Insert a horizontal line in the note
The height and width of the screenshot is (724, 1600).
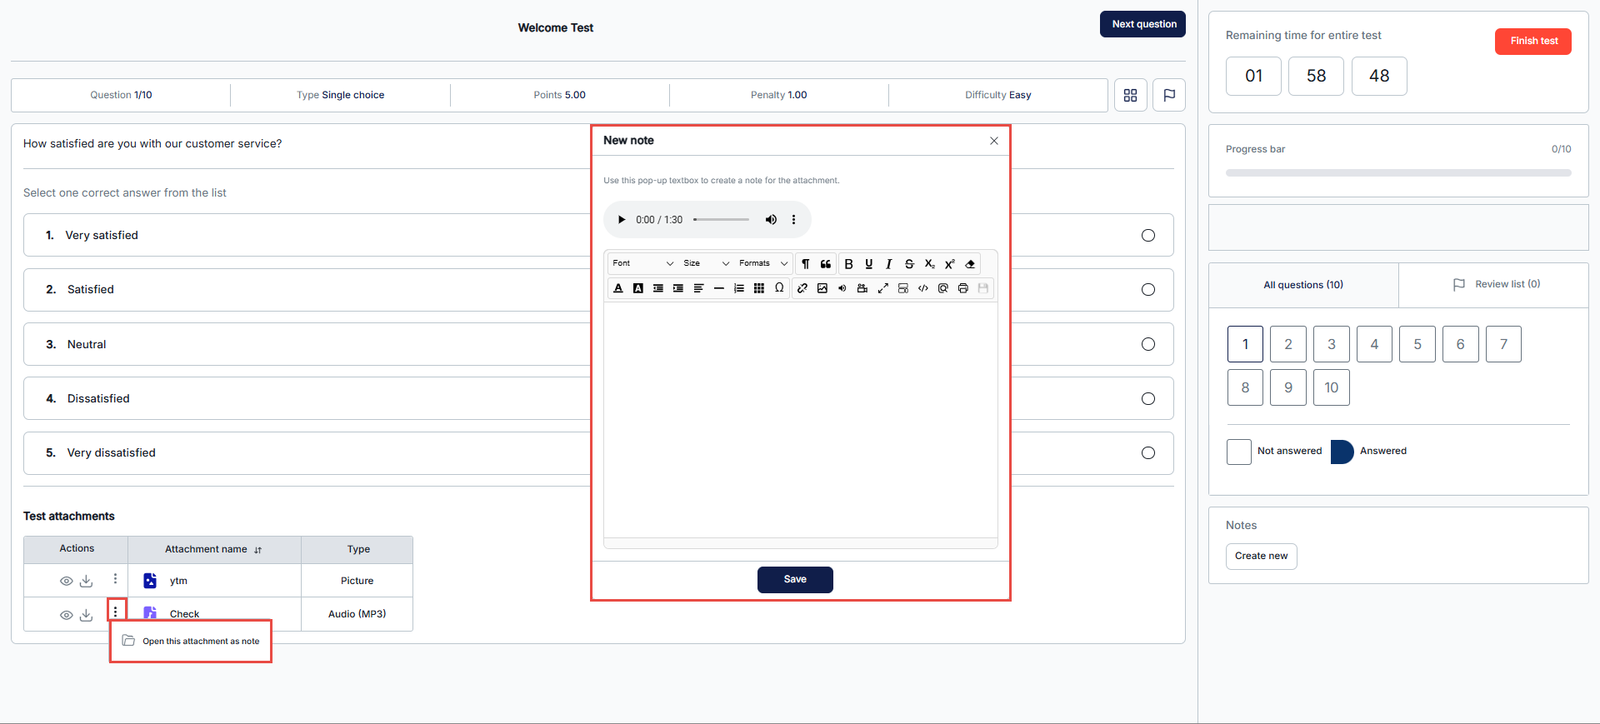click(x=718, y=288)
